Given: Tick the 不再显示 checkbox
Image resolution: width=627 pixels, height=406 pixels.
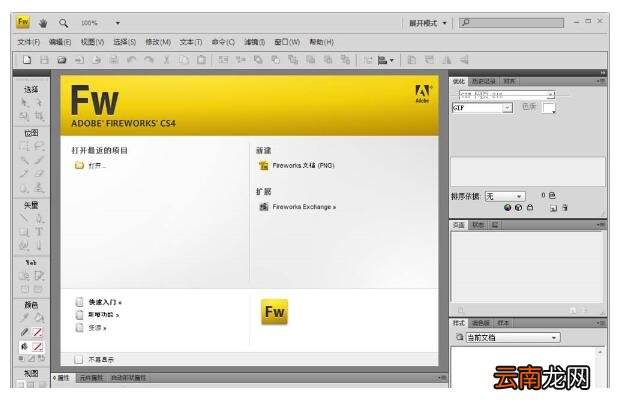Looking at the screenshot, I should tap(79, 359).
